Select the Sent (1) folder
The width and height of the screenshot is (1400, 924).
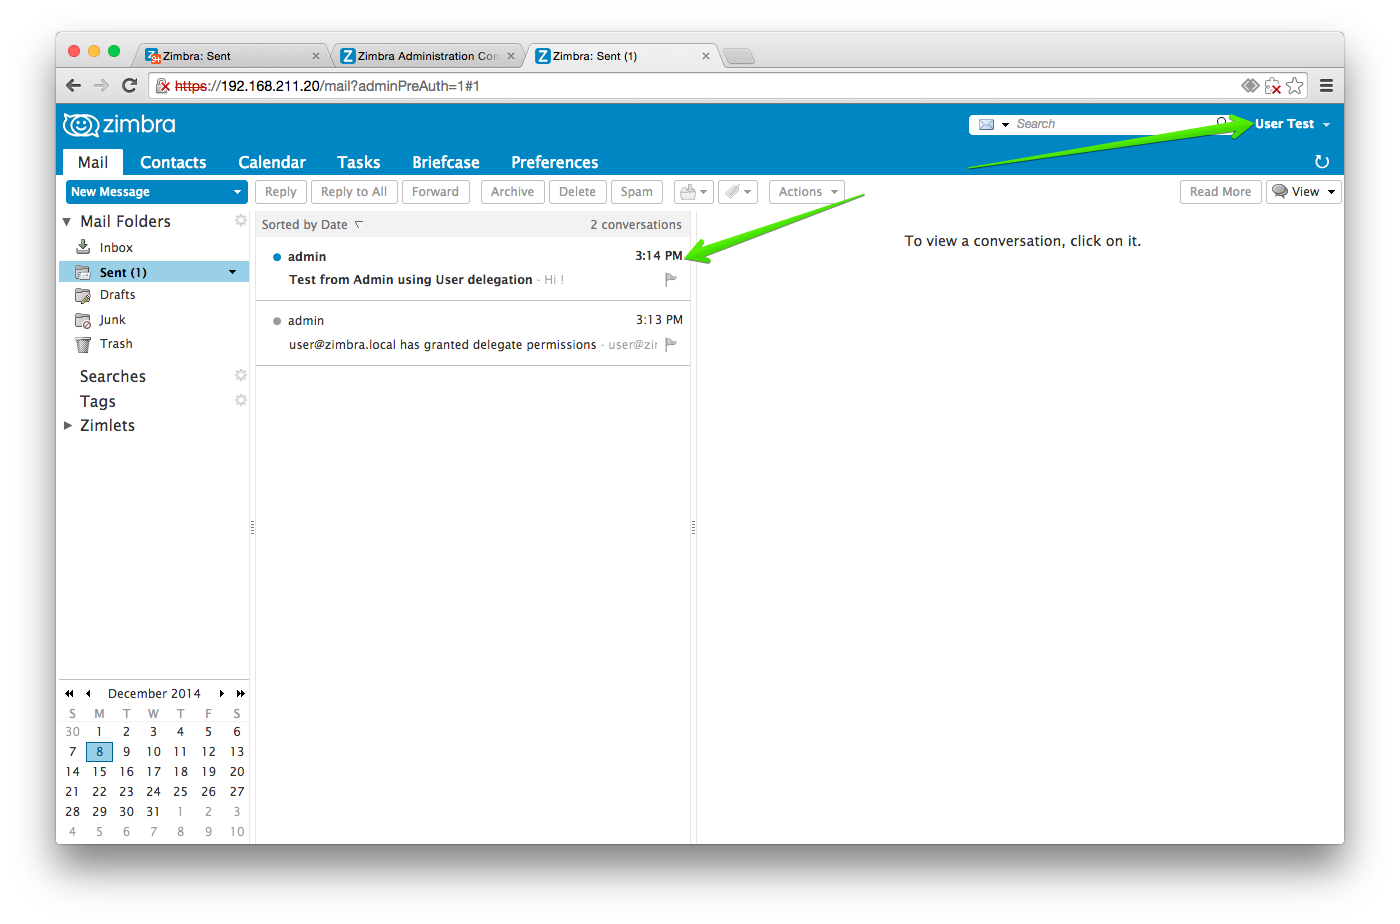tap(154, 272)
